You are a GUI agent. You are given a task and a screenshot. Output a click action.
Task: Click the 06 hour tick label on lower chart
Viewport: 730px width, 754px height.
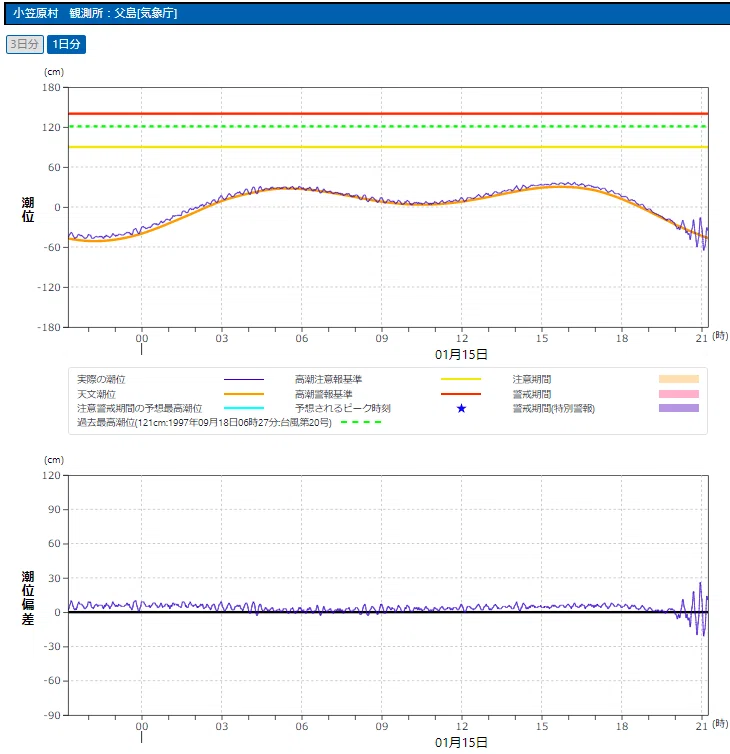click(x=302, y=726)
